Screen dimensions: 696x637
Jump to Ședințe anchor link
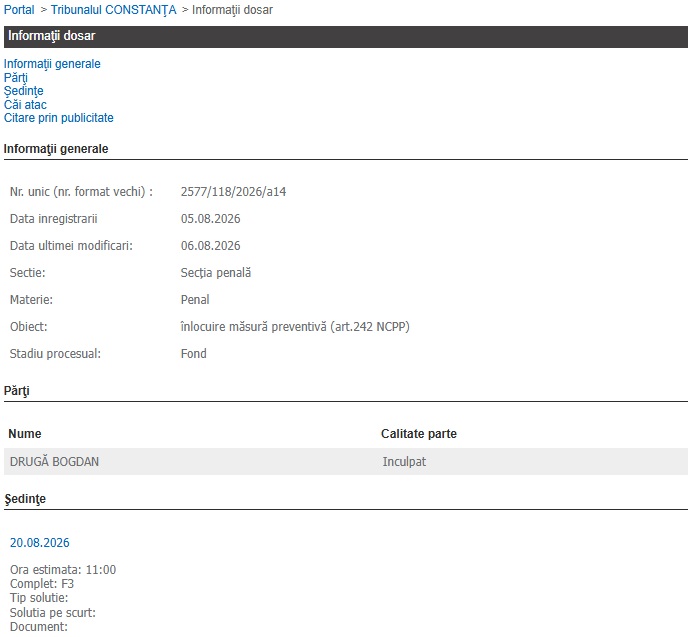pos(24,91)
